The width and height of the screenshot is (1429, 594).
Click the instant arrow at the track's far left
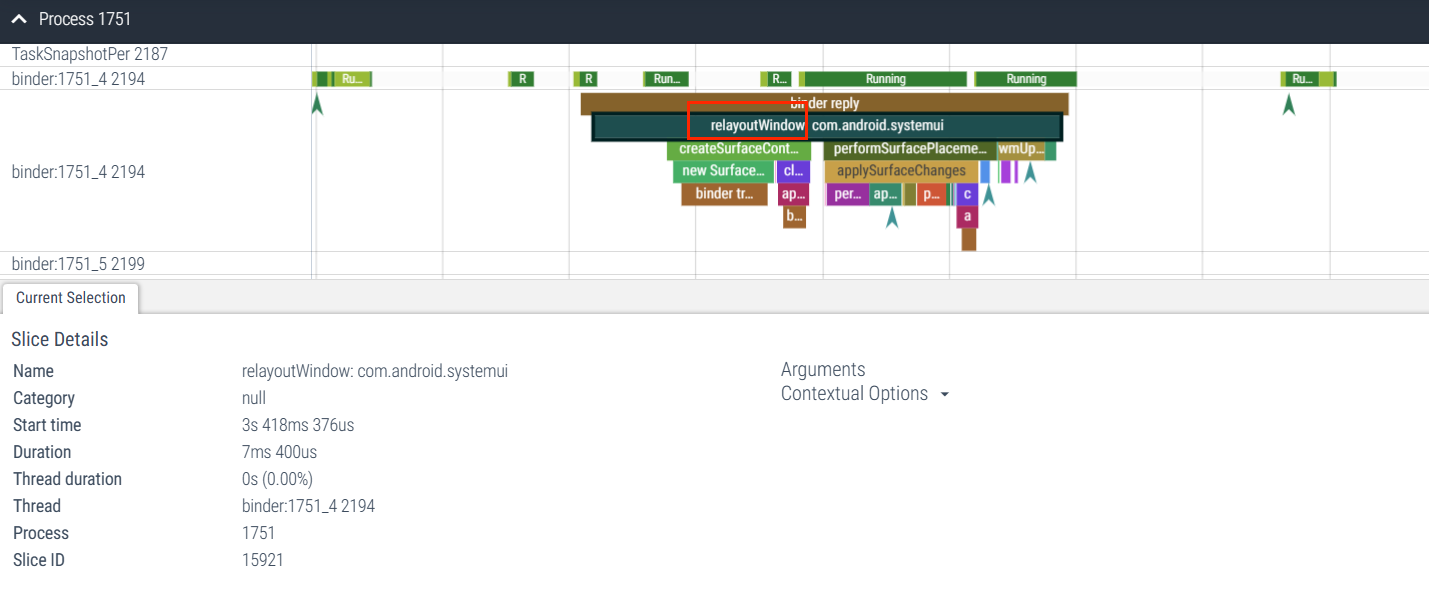point(317,104)
